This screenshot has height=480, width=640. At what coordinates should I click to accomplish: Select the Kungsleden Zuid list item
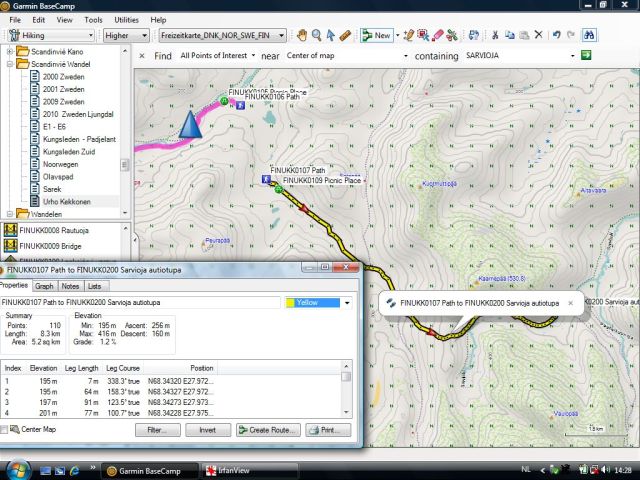68,151
